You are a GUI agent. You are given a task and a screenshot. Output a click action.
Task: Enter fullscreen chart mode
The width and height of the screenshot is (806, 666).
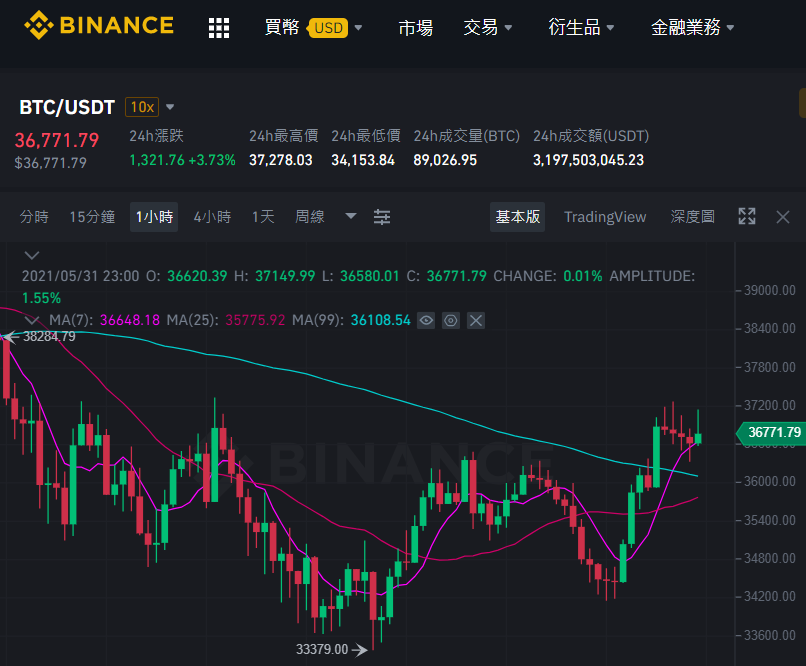click(x=747, y=216)
